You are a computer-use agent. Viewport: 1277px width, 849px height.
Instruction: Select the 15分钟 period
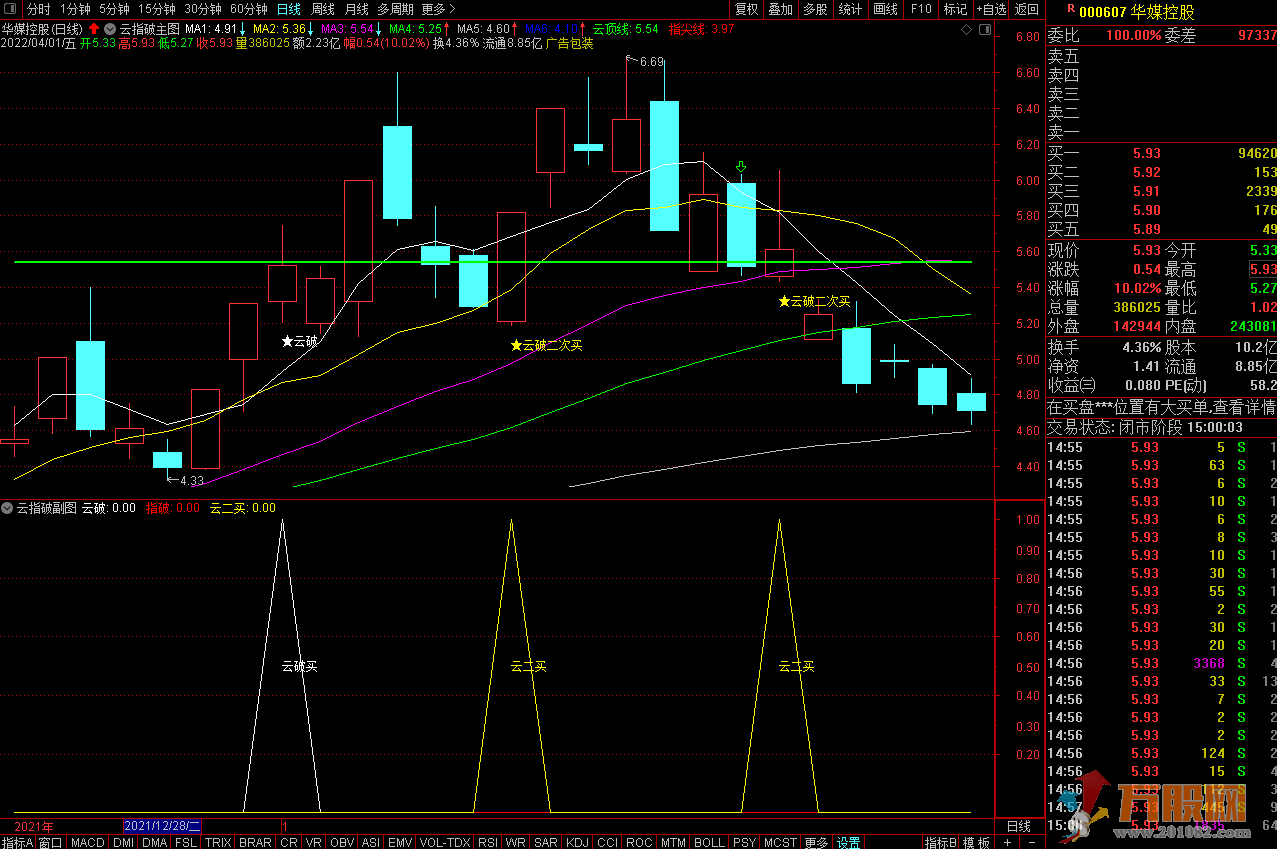(157, 9)
